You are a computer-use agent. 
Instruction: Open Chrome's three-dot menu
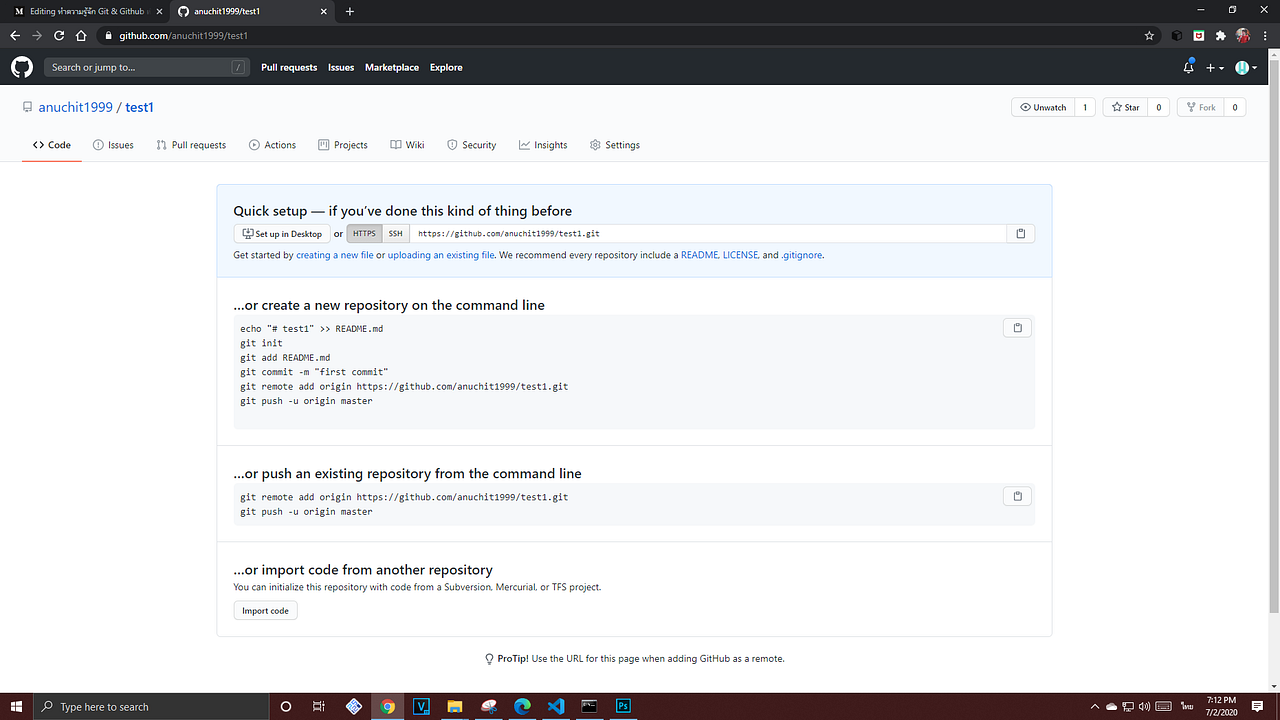point(1263,35)
